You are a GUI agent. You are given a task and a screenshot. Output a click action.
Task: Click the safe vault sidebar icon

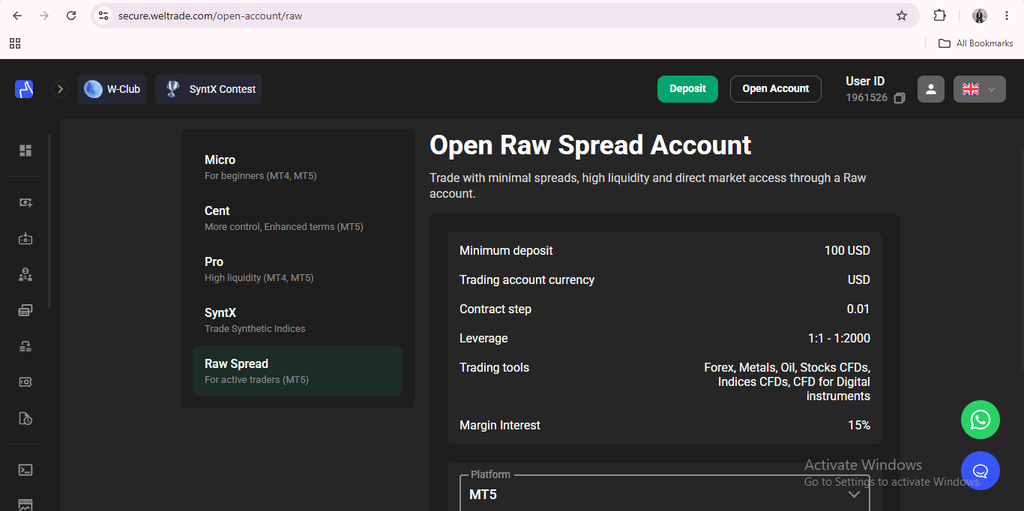[25, 382]
